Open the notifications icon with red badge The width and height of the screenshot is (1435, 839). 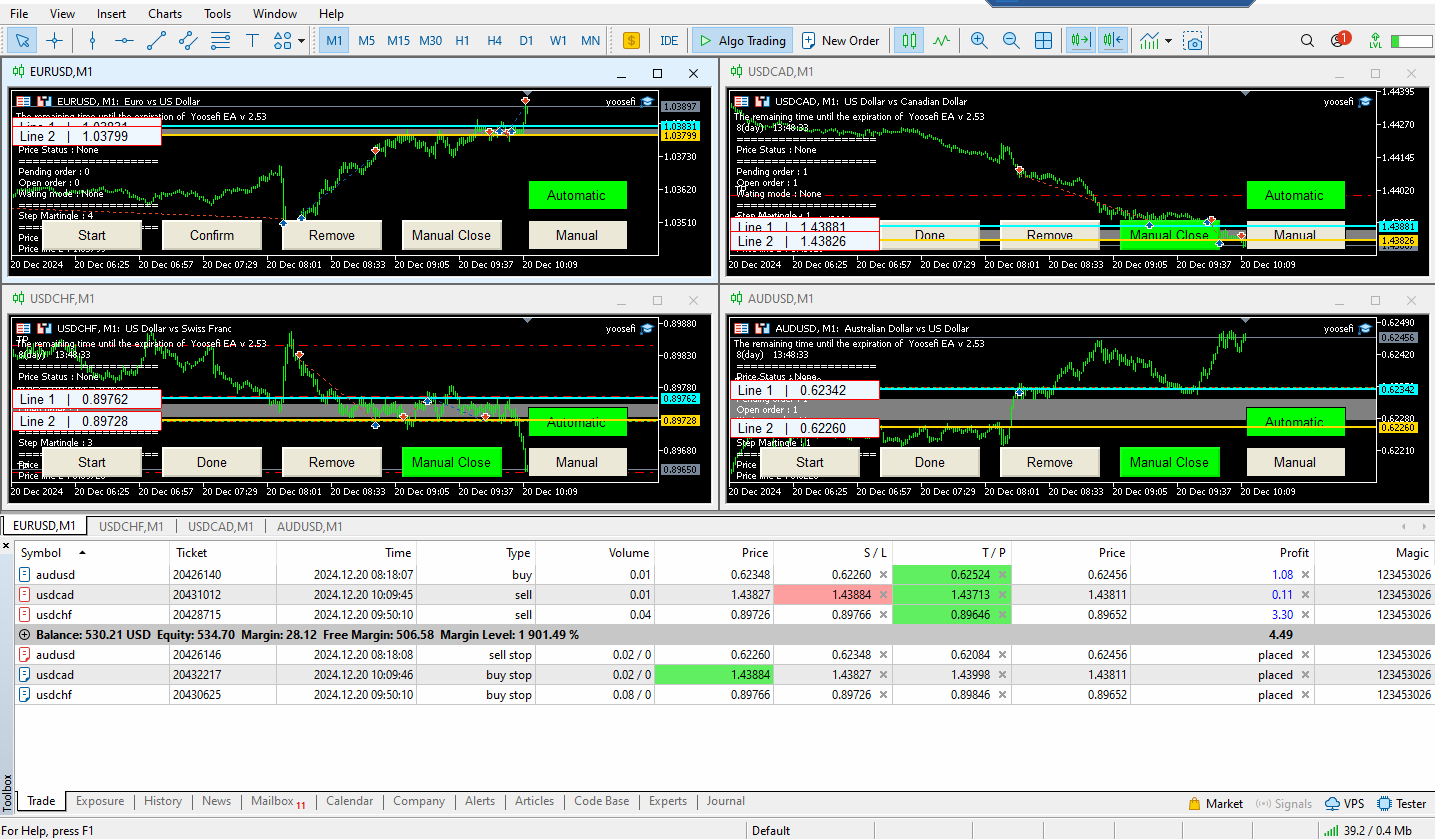1340,41
